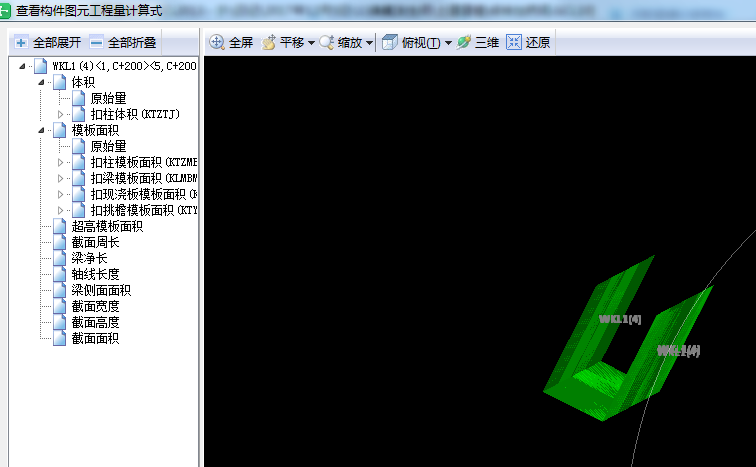Select 原始量 under 体积

(x=108, y=98)
